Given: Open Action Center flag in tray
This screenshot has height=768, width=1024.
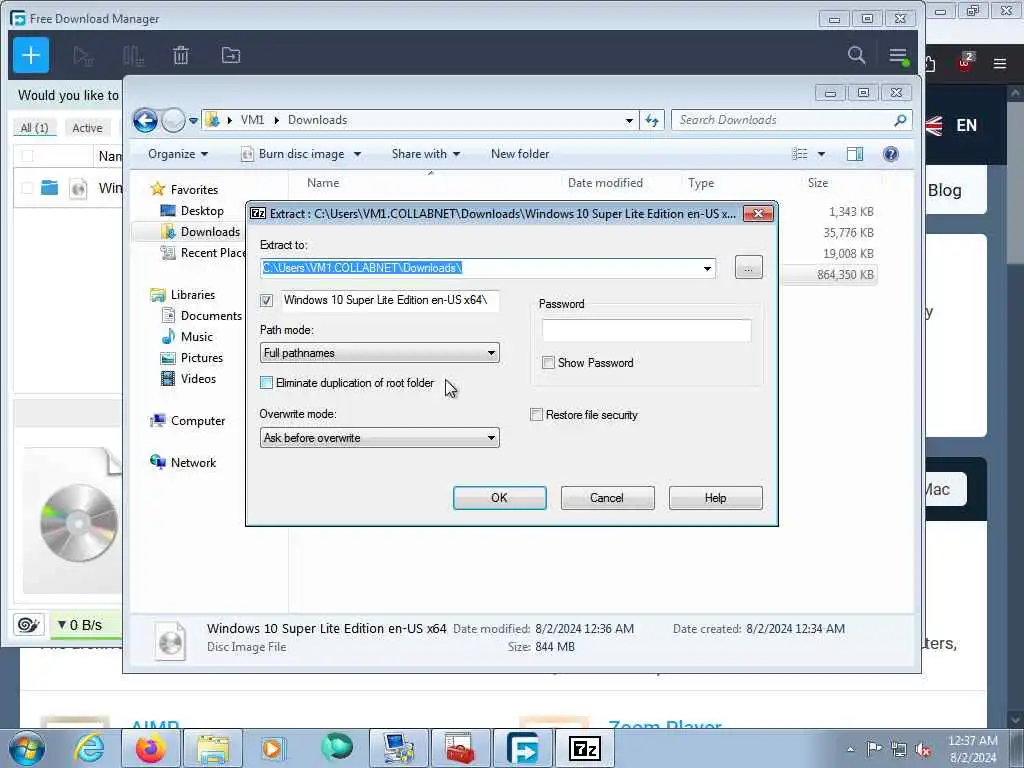Looking at the screenshot, I should (x=874, y=748).
